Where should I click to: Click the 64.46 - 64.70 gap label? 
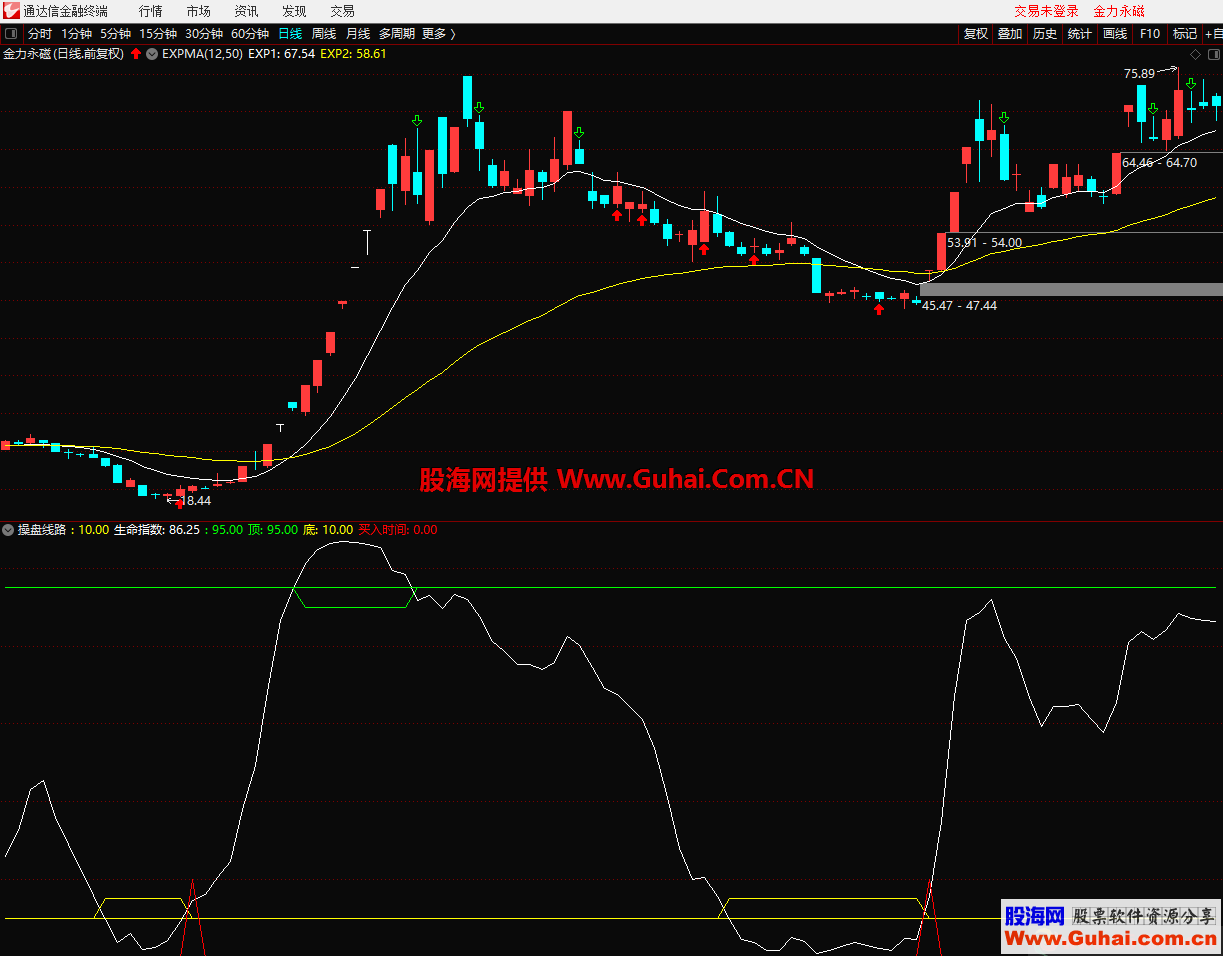[1159, 162]
